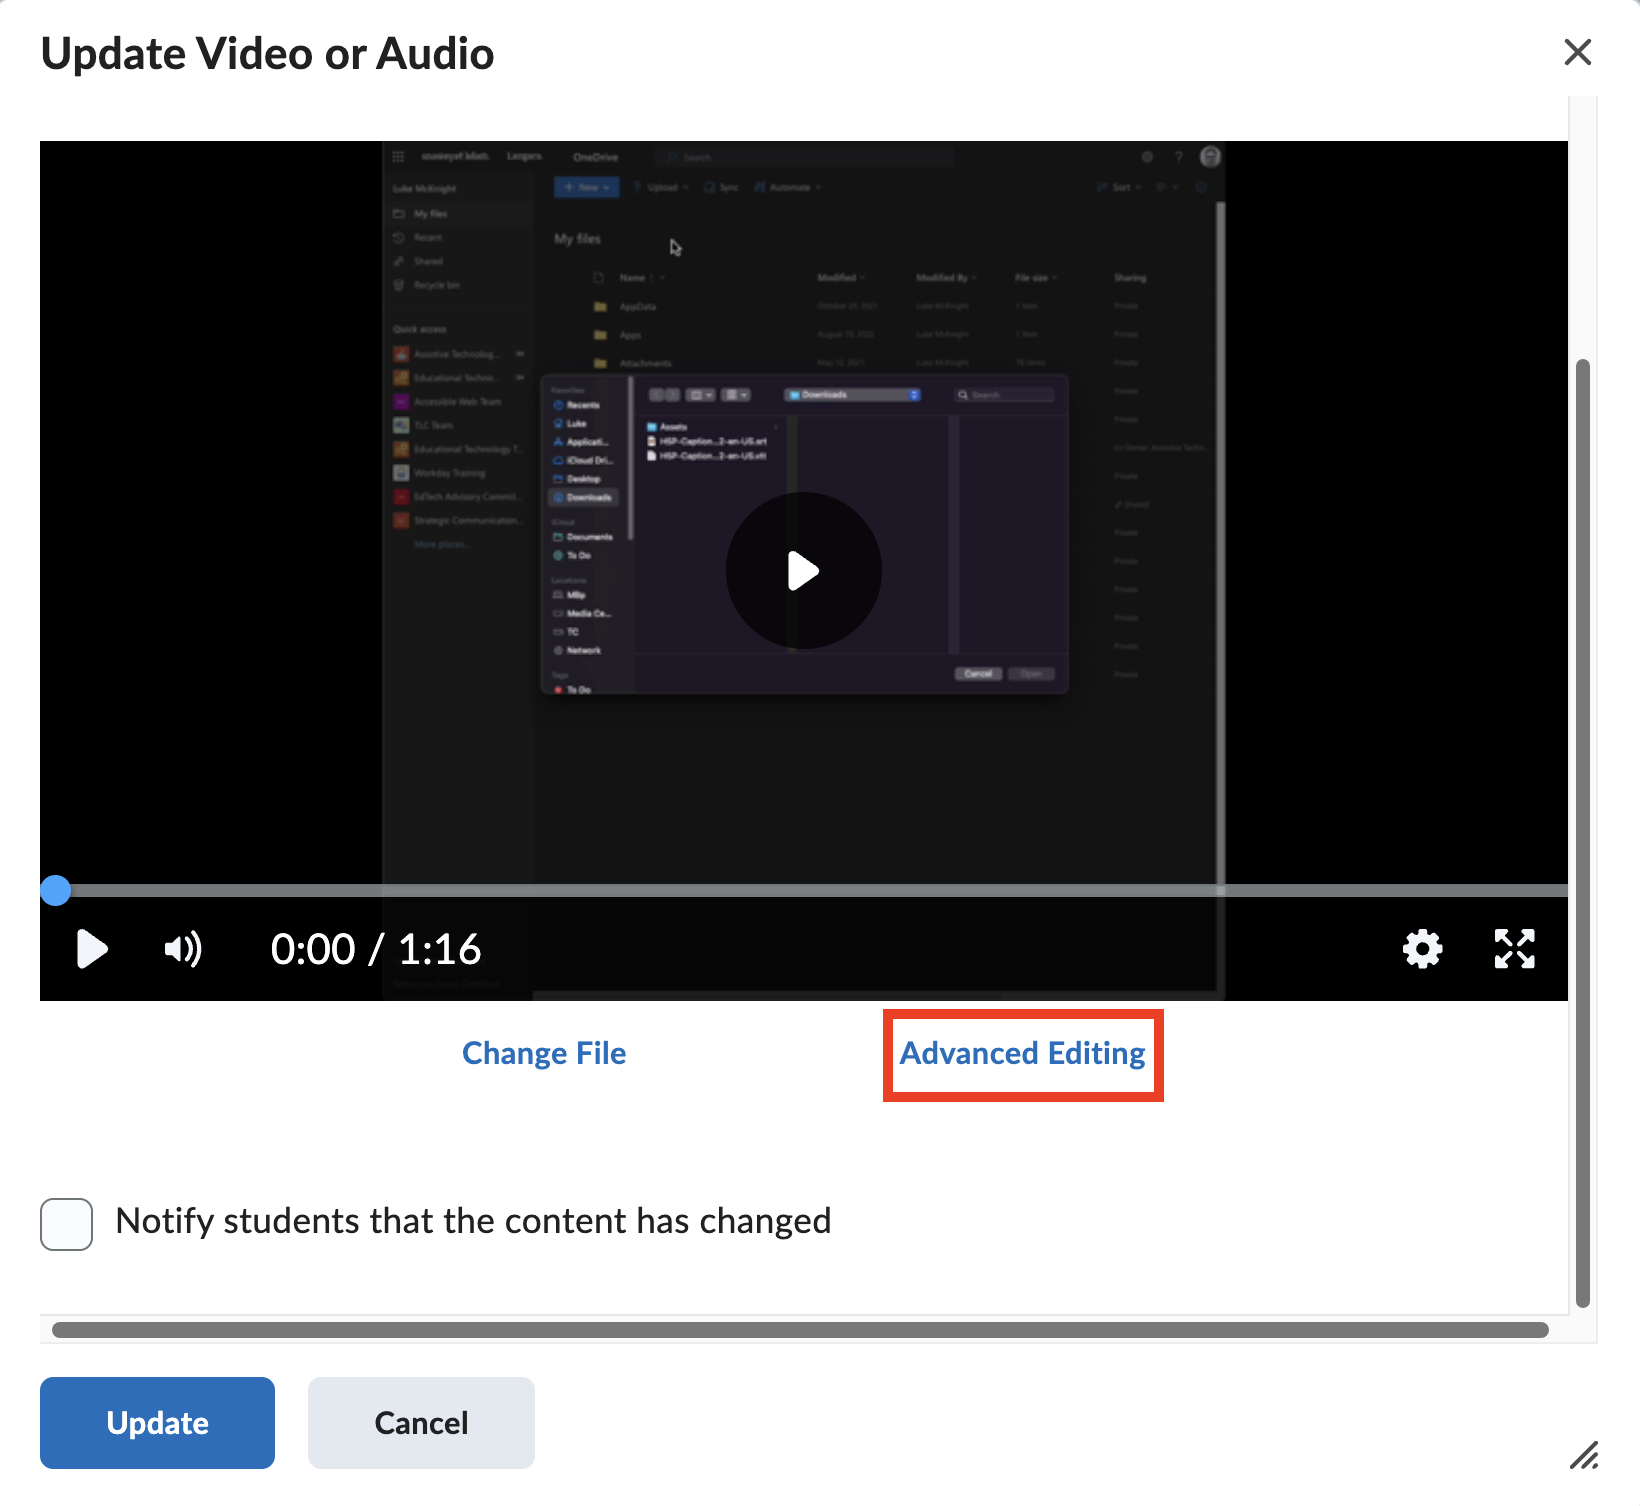Click the 1:16 total duration text

click(x=440, y=949)
